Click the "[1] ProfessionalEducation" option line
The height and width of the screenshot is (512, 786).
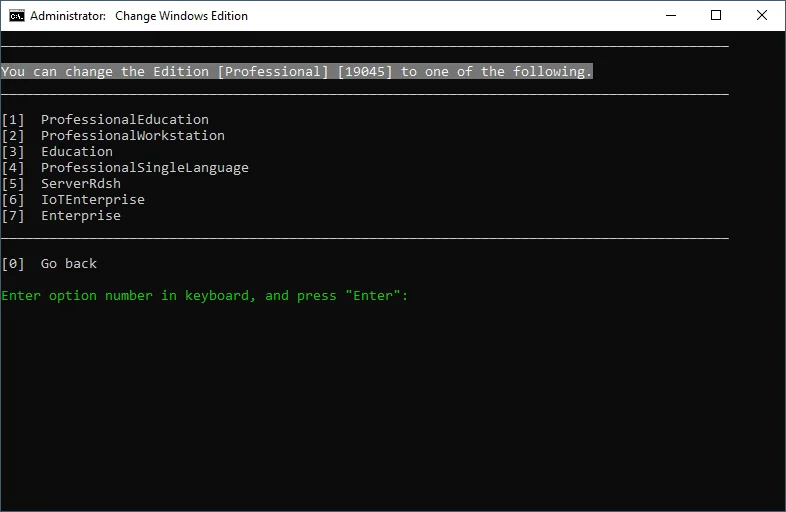[x=105, y=120]
